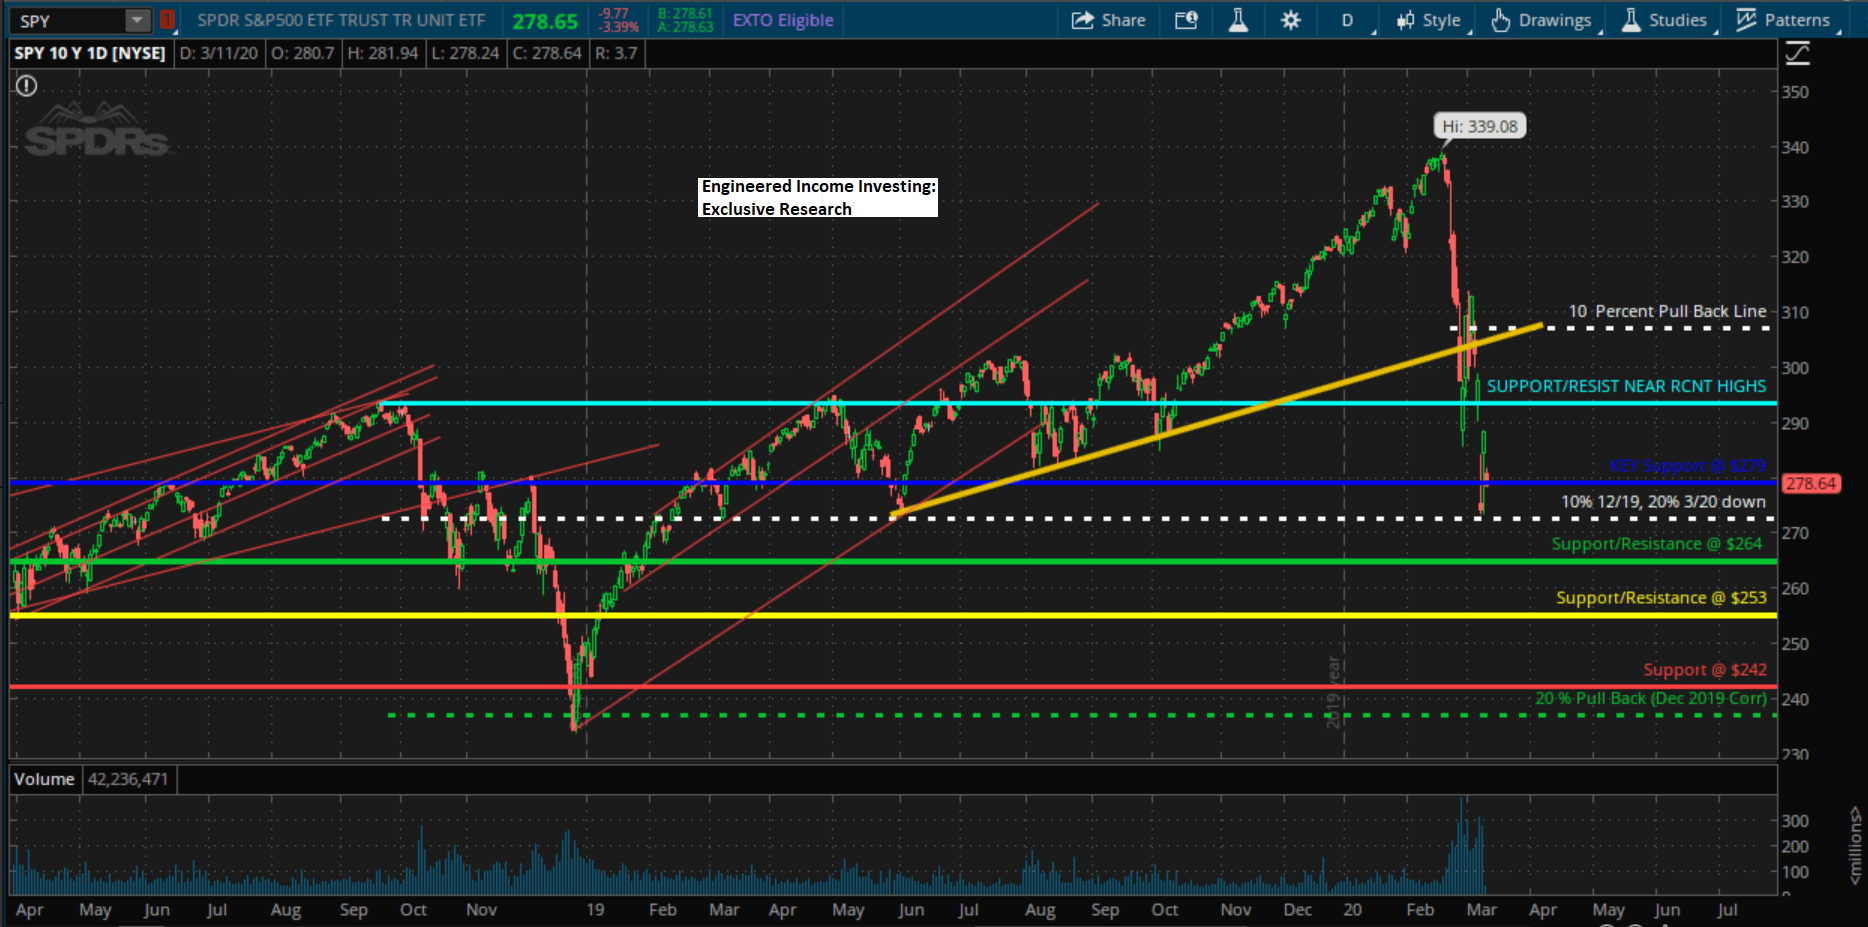Select the 10 Percent Pull Back Line label
This screenshot has width=1868, height=927.
[1667, 311]
